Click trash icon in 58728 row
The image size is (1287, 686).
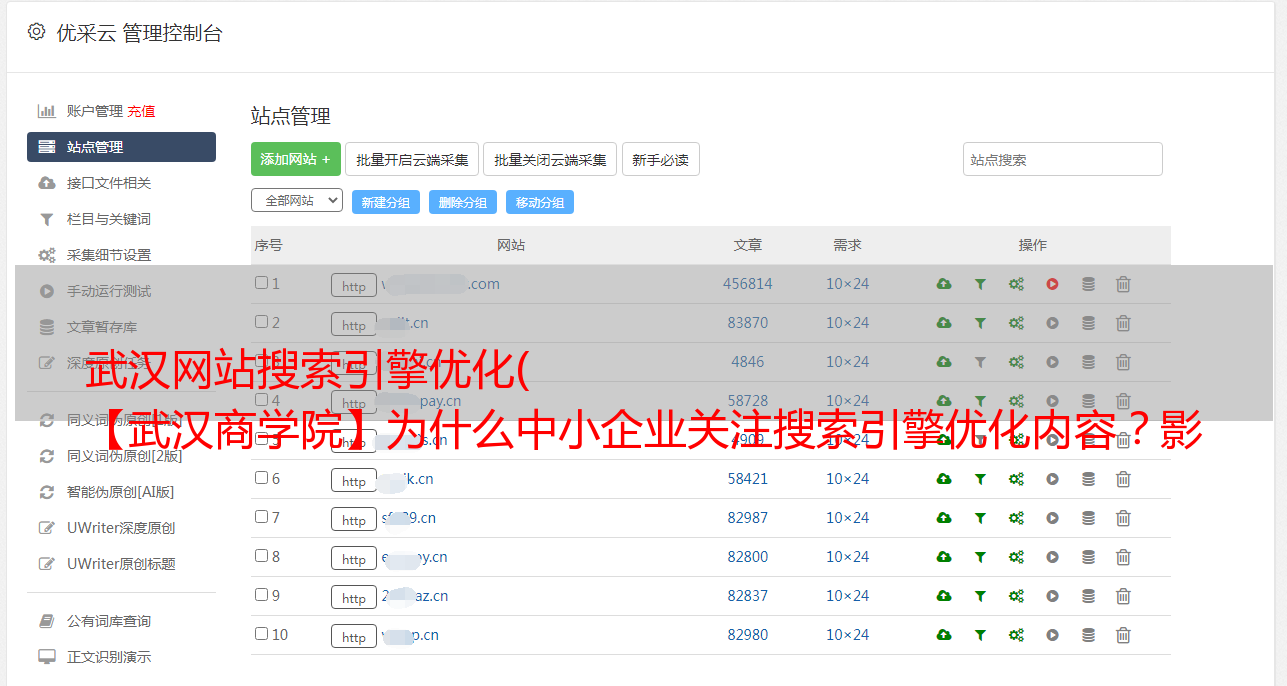coord(1123,401)
